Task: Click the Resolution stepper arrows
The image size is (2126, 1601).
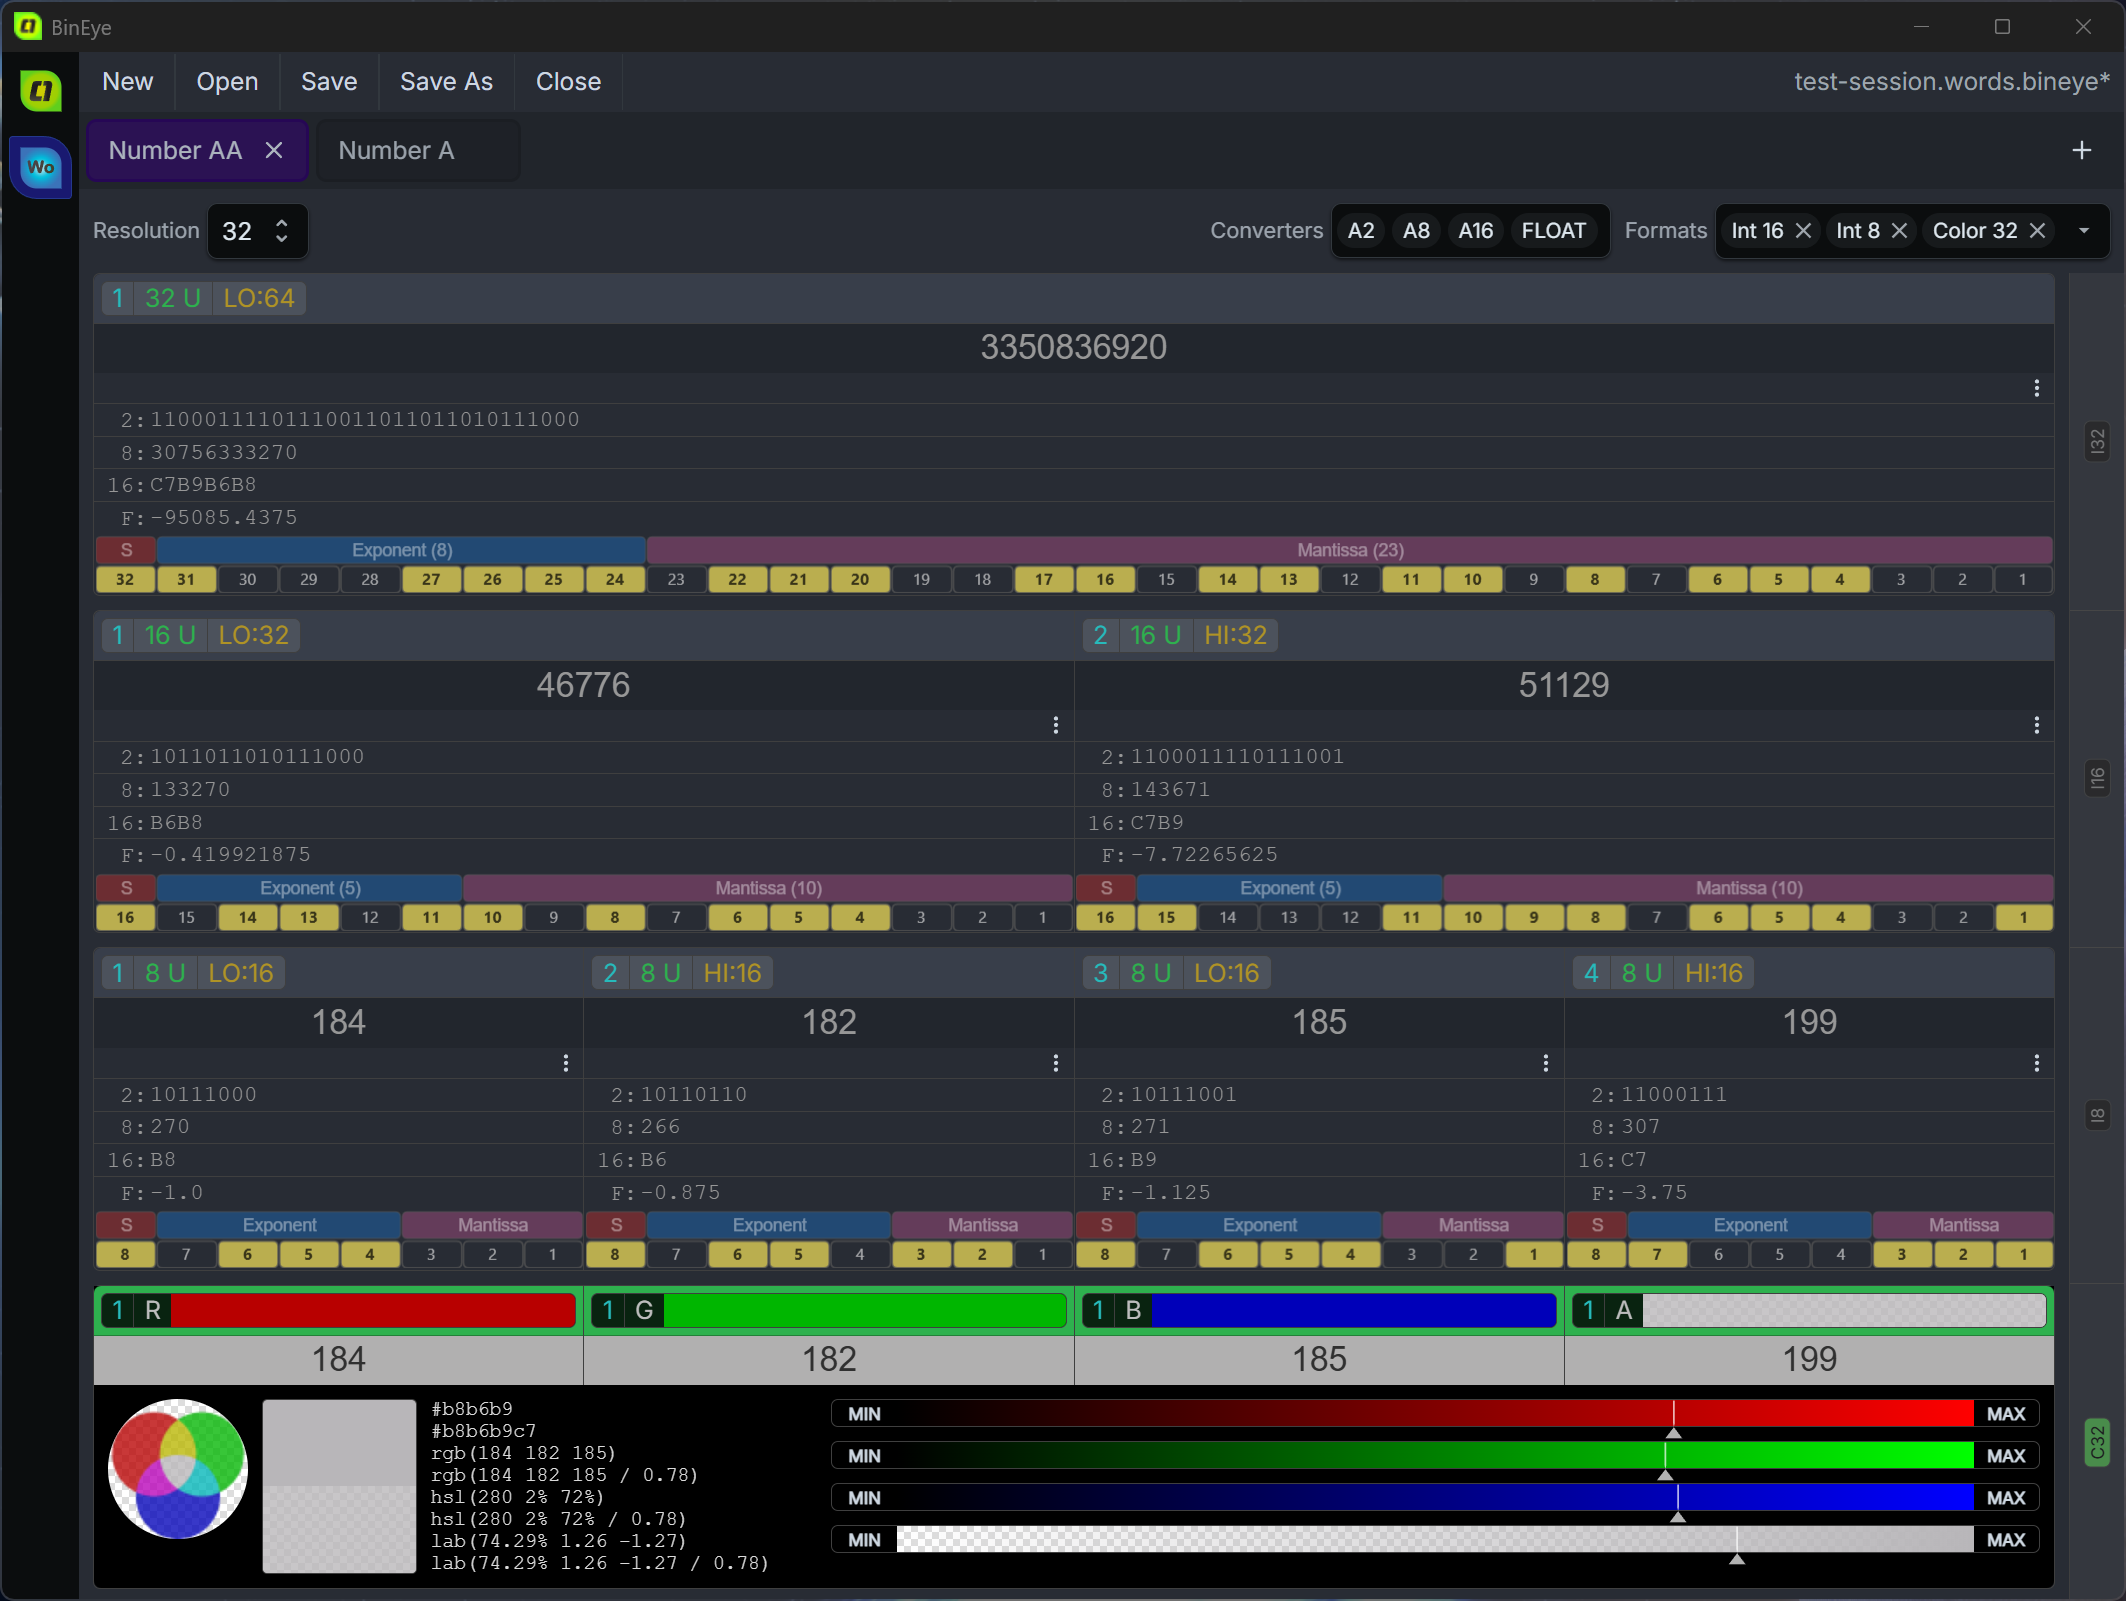Action: pos(282,231)
